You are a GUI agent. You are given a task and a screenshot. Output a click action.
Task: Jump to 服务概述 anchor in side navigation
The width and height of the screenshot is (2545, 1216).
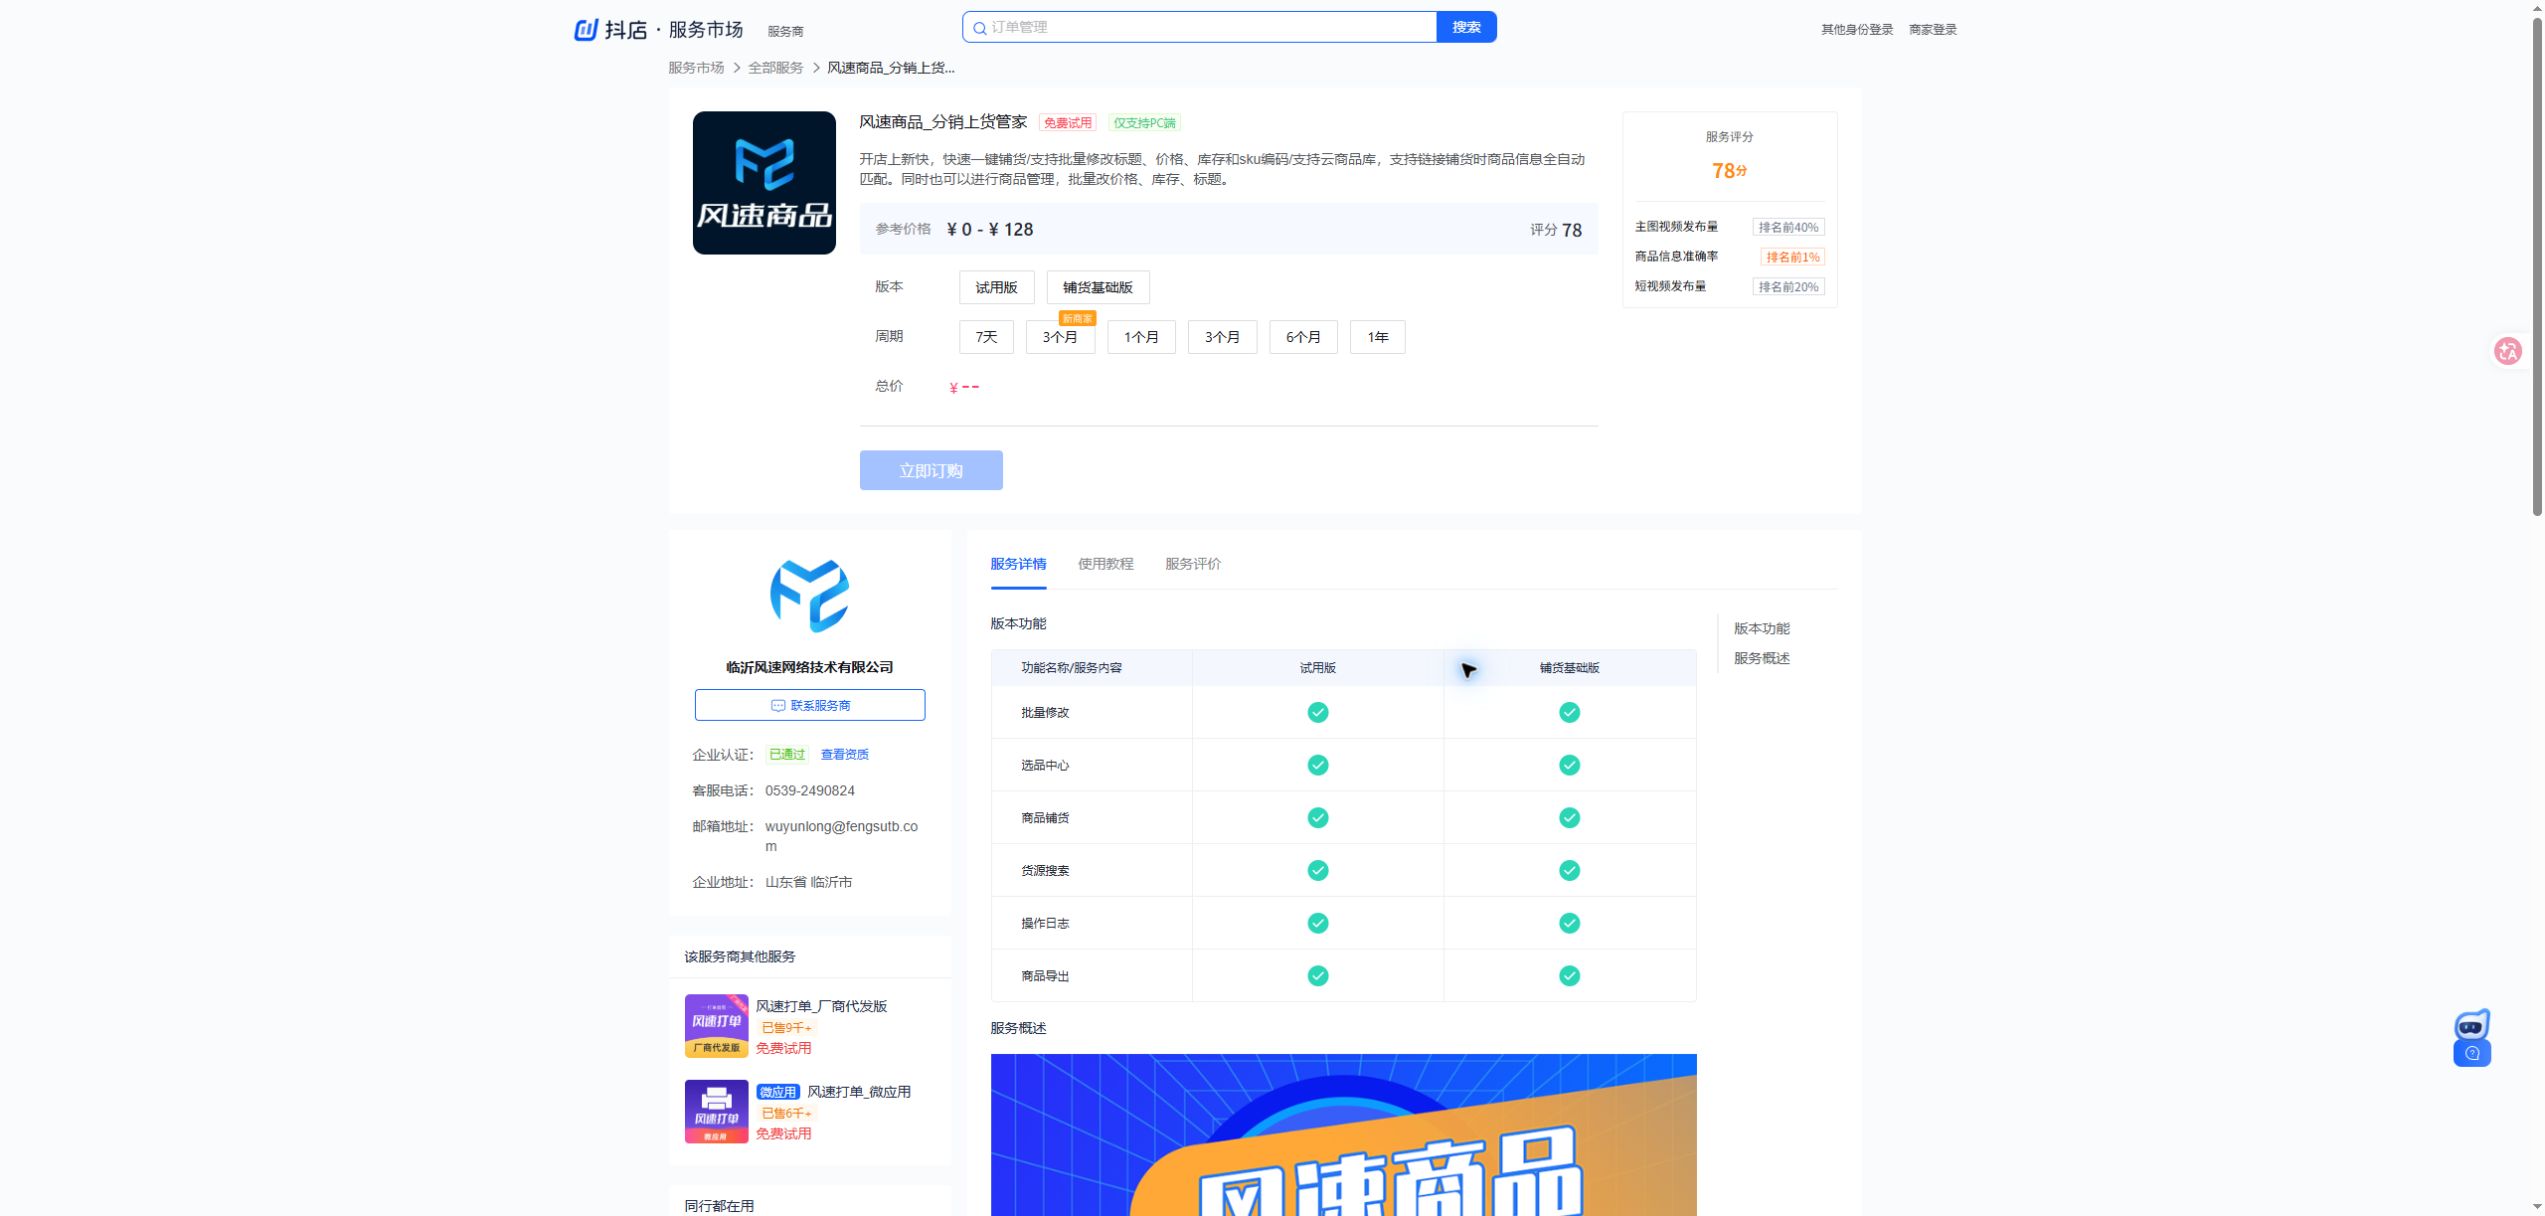(x=1761, y=658)
